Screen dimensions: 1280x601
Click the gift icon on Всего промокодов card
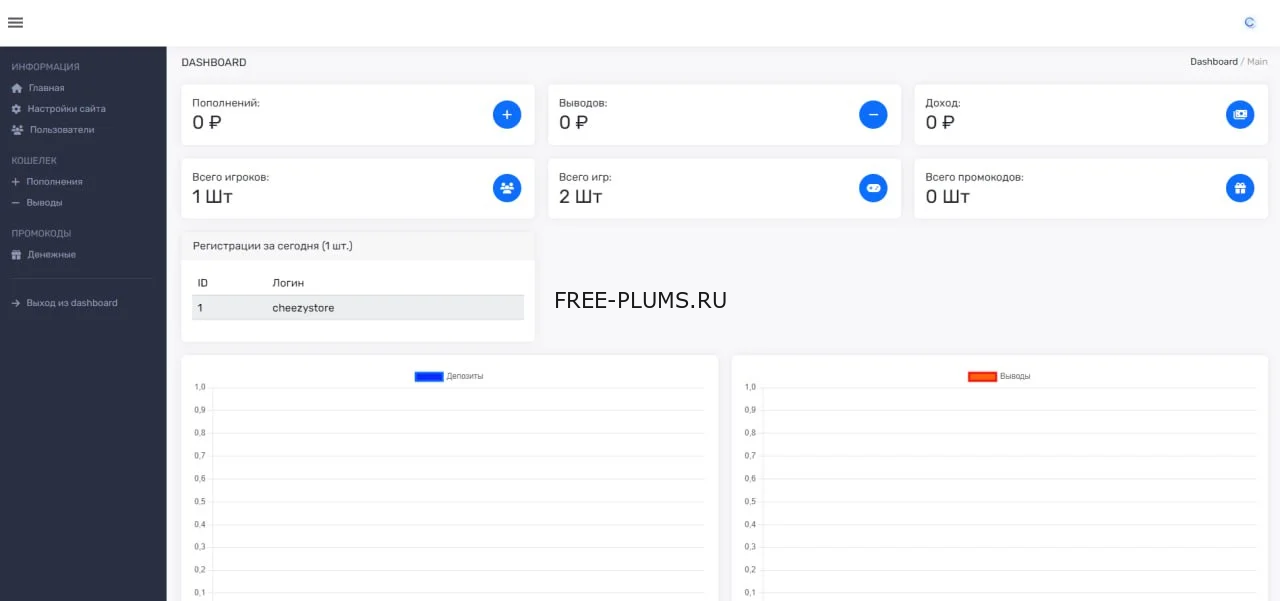(x=1240, y=188)
